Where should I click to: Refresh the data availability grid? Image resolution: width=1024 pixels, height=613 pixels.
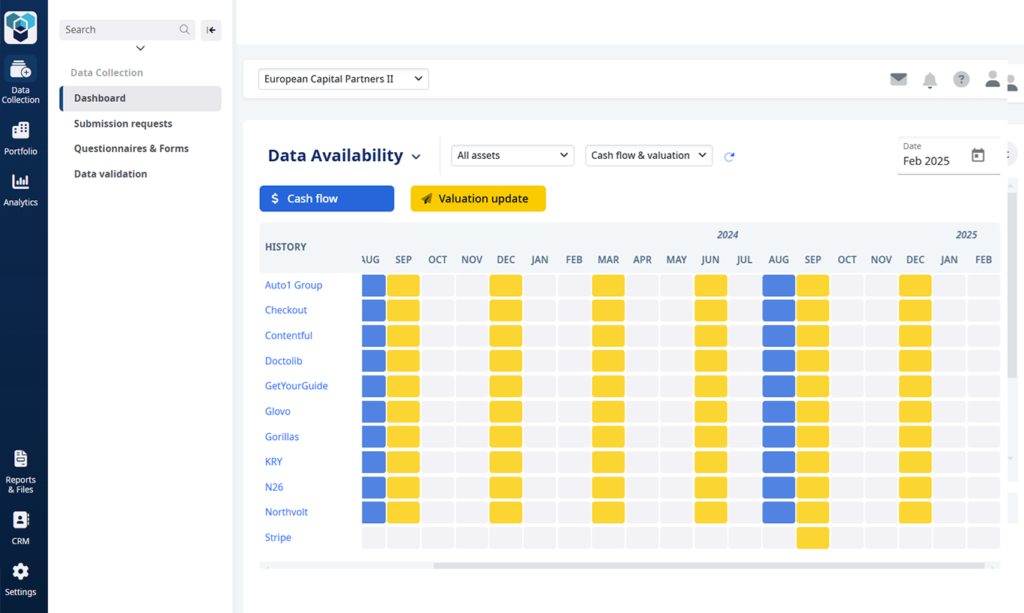pyautogui.click(x=729, y=156)
